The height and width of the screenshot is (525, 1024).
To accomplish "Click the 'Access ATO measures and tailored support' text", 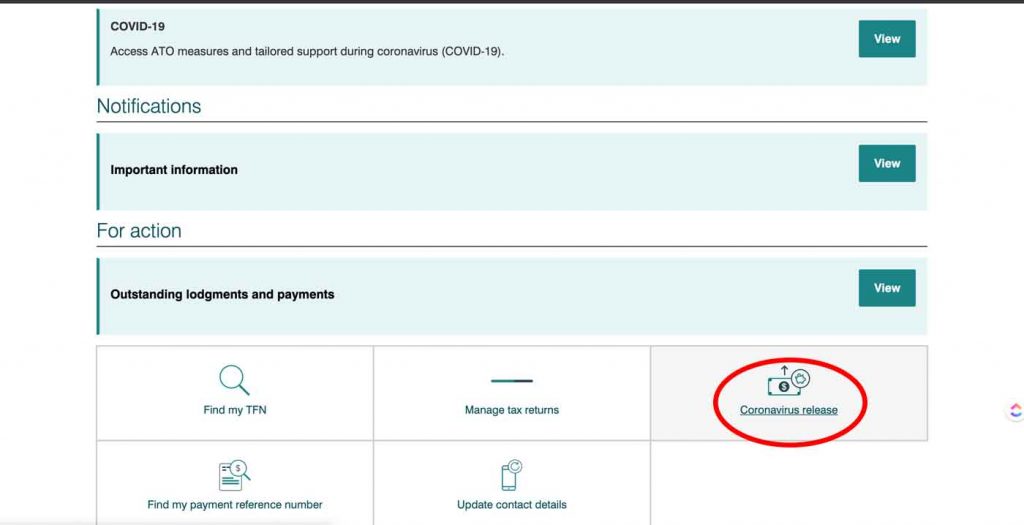I will [x=307, y=52].
